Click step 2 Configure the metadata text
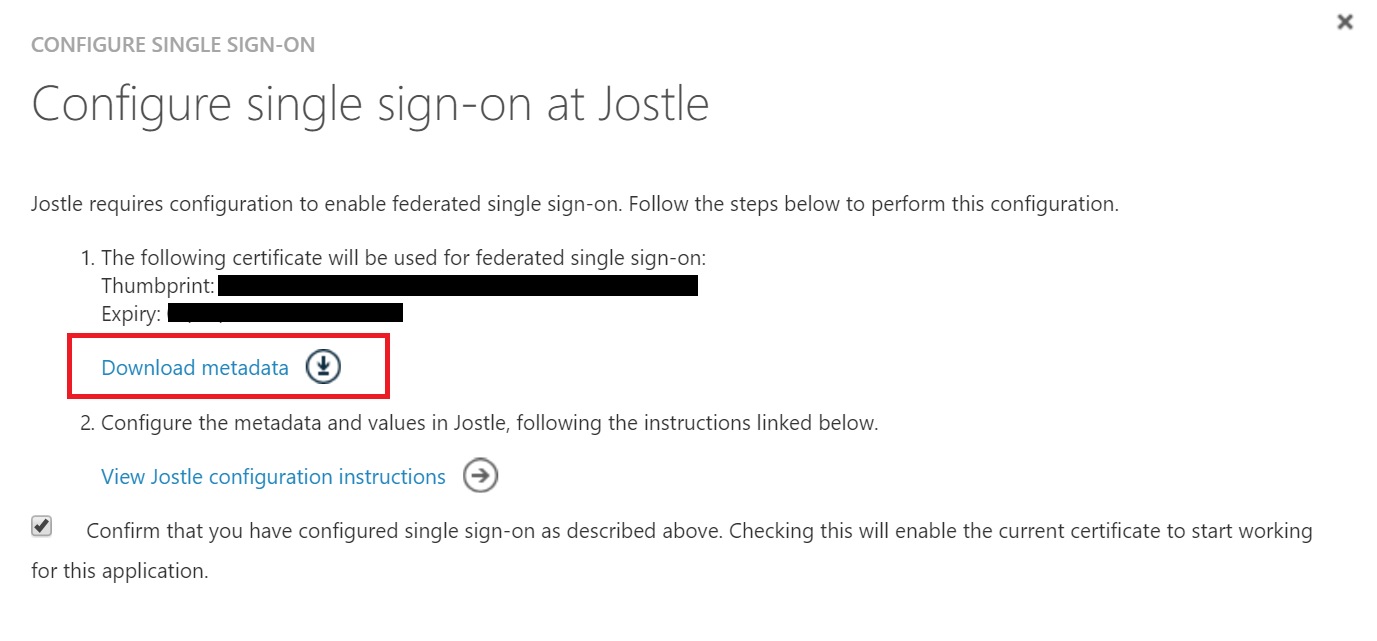Screen dimensions: 1377x641 point(490,423)
